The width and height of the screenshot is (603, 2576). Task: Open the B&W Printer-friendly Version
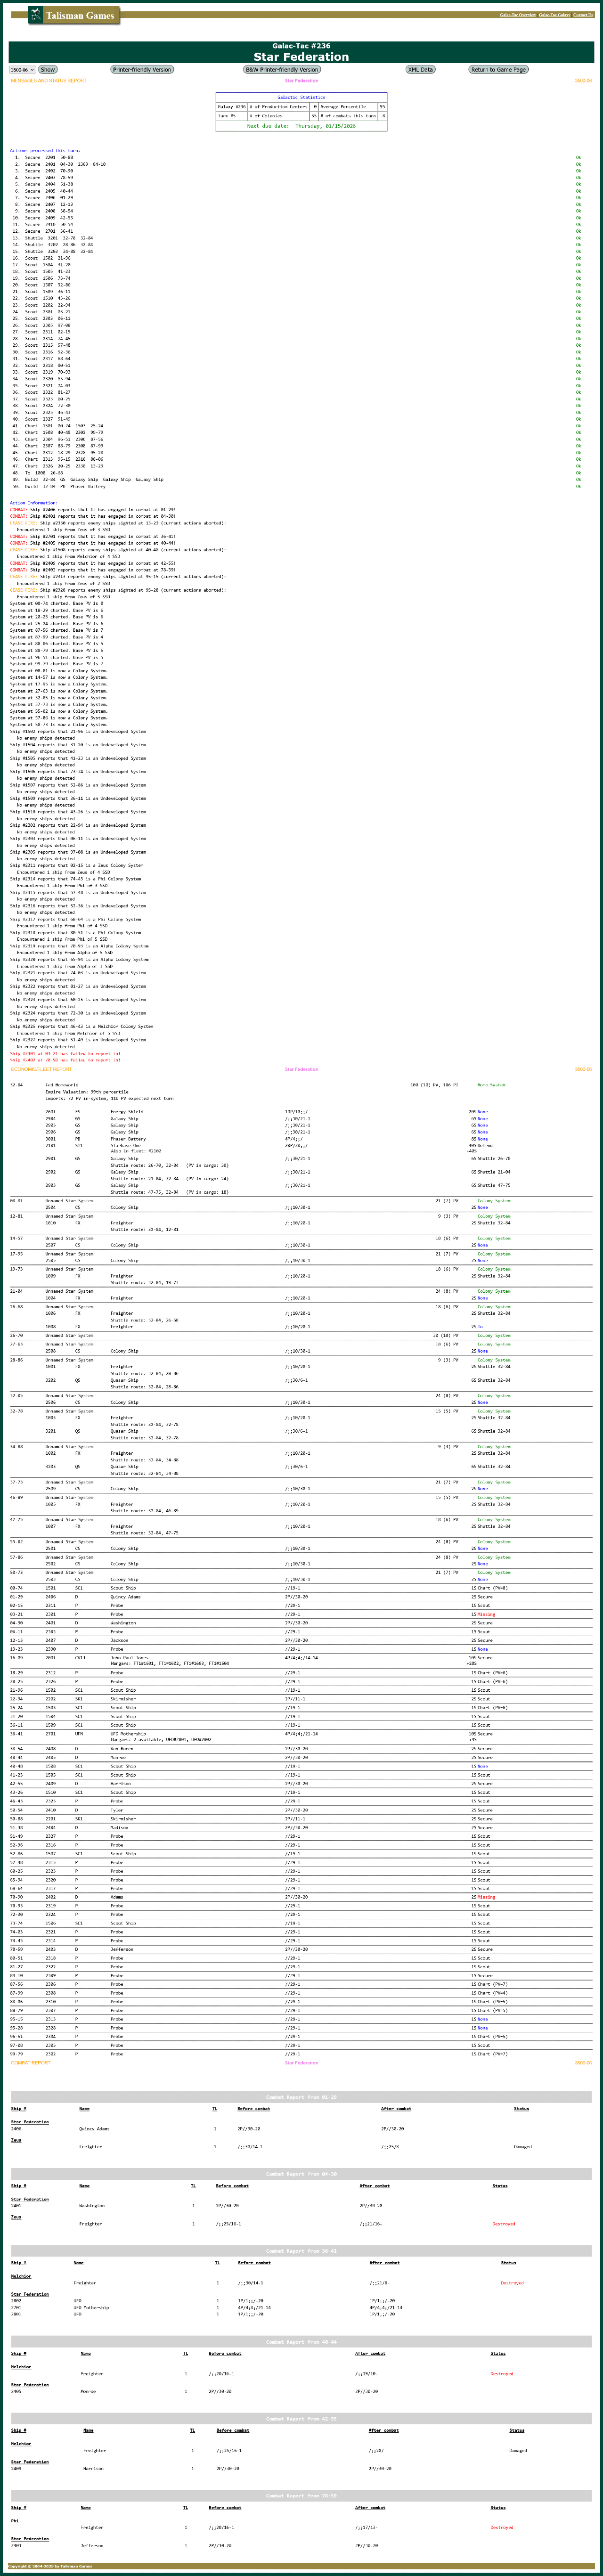pos(282,70)
